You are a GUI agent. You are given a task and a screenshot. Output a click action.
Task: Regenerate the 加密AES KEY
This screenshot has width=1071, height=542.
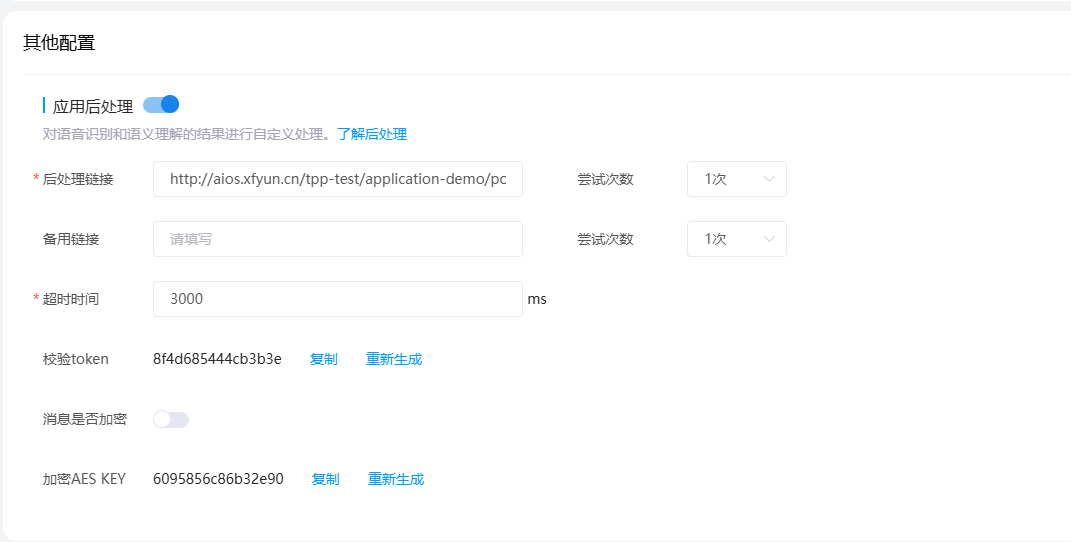point(396,479)
